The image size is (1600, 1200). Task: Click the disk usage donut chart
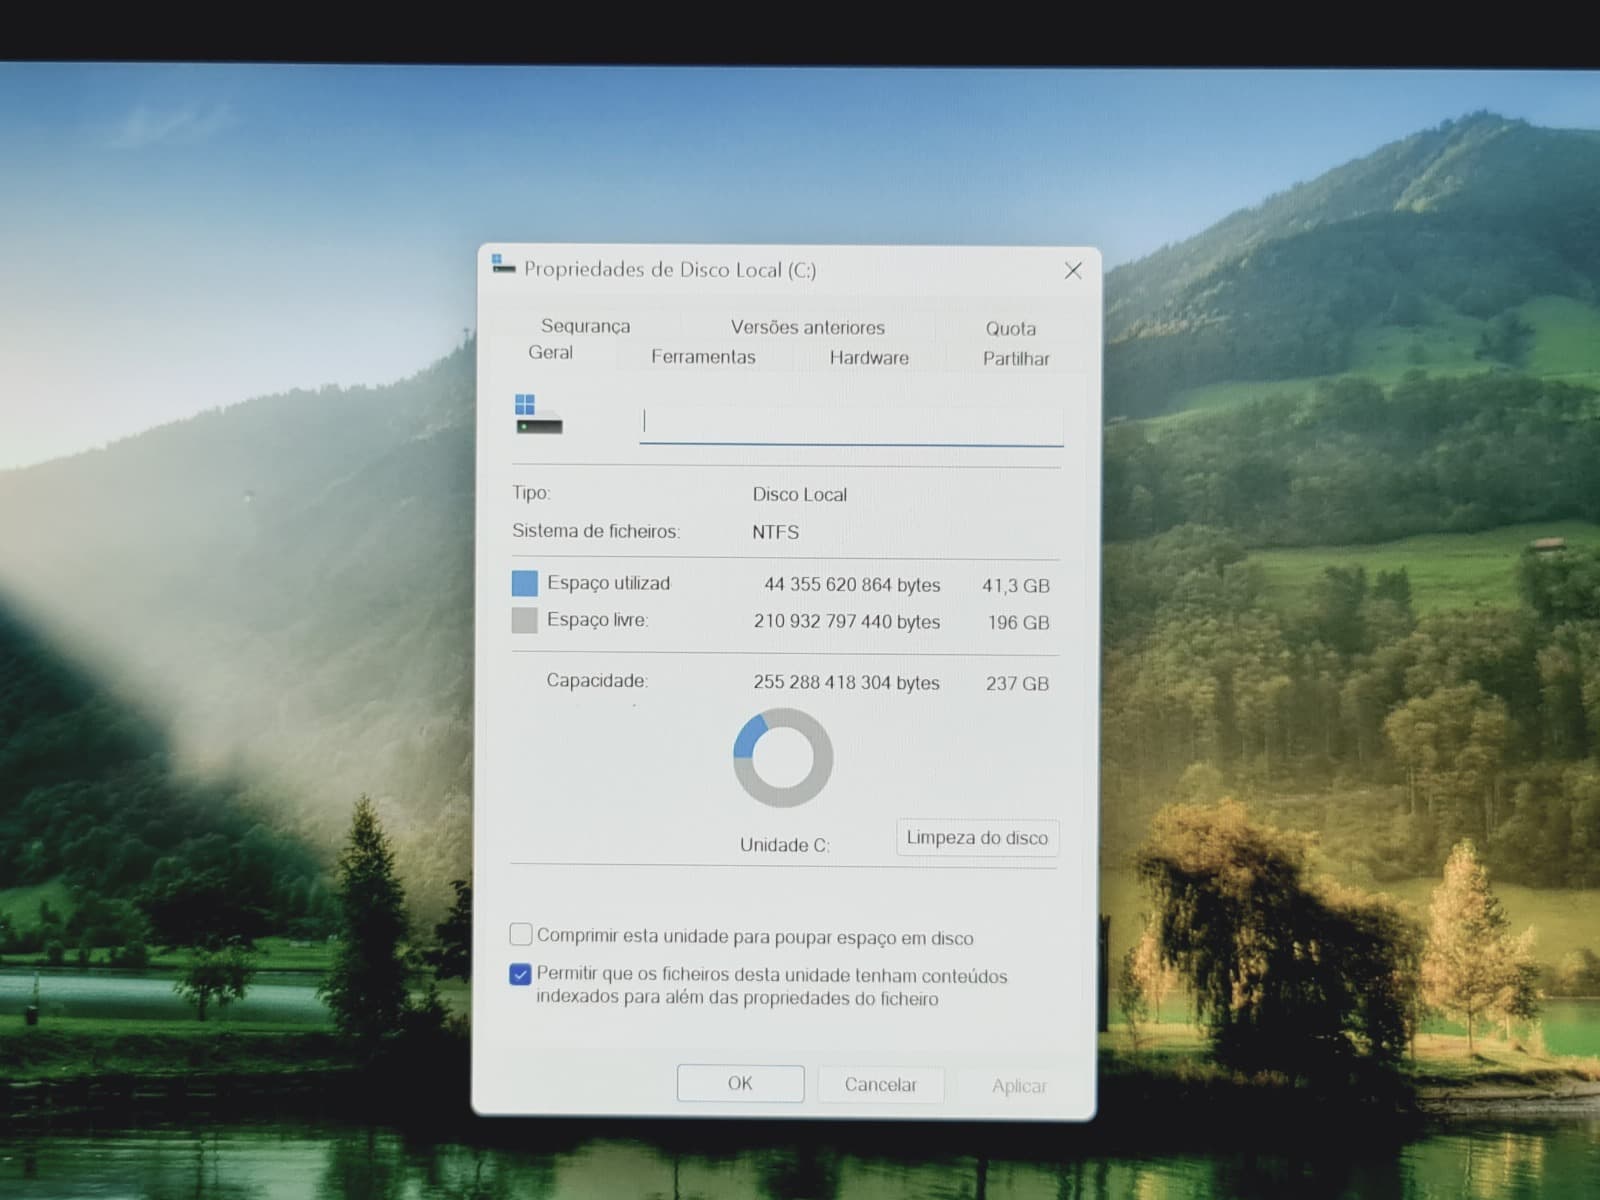point(783,758)
